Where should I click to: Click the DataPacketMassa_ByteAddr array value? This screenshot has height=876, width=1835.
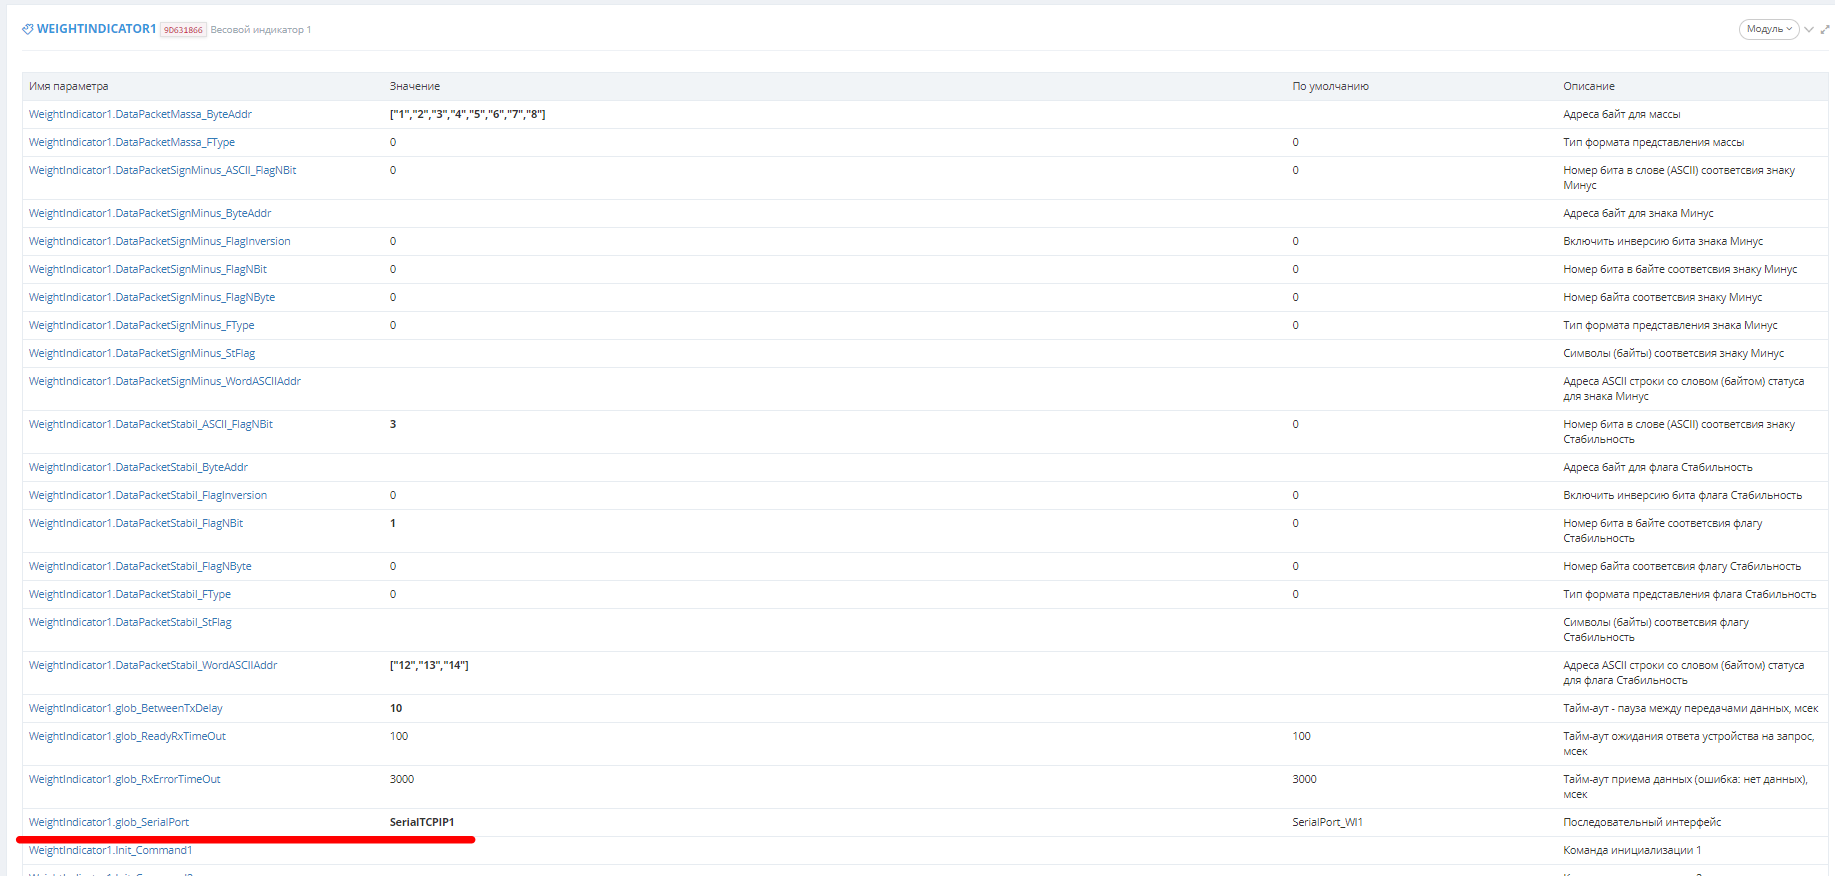pyautogui.click(x=467, y=114)
